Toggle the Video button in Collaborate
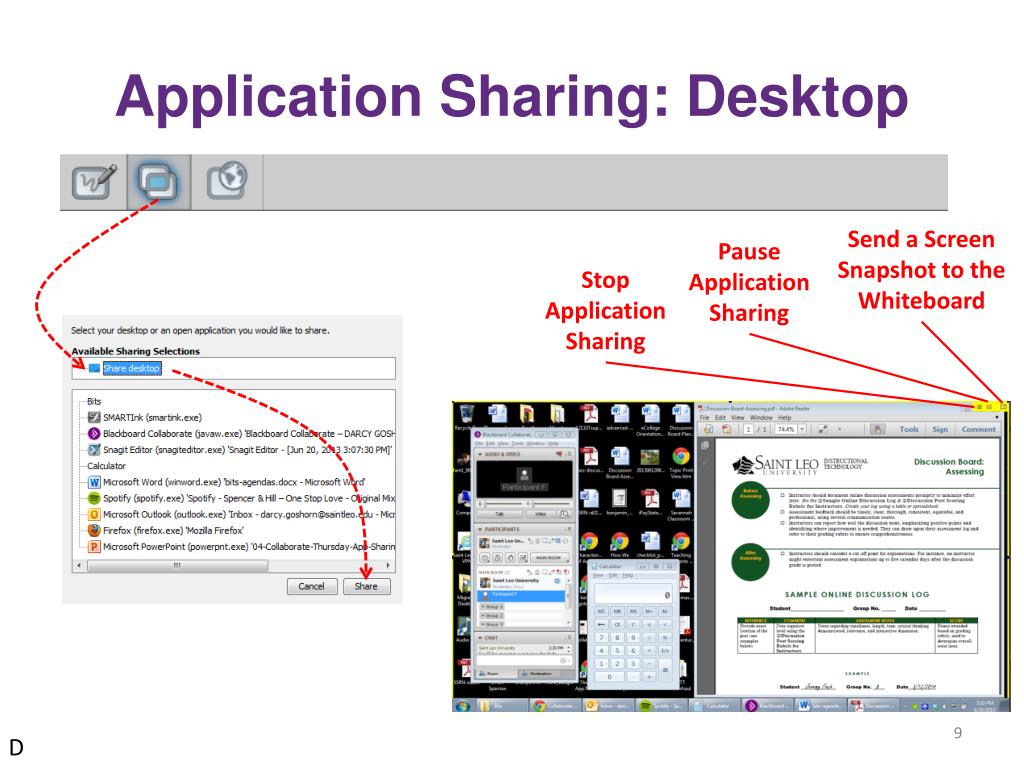1024x768 pixels. (x=540, y=515)
